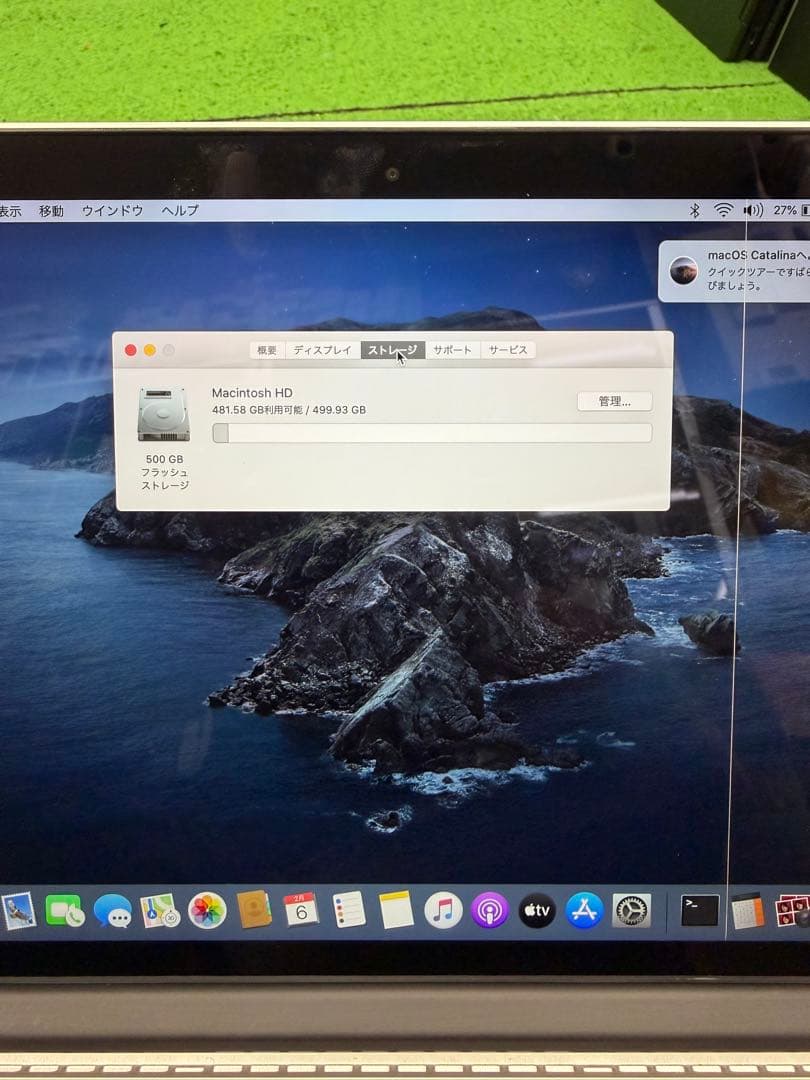Click the macOS Catalina notification icon
Viewport: 810px width, 1080px height.
[684, 271]
